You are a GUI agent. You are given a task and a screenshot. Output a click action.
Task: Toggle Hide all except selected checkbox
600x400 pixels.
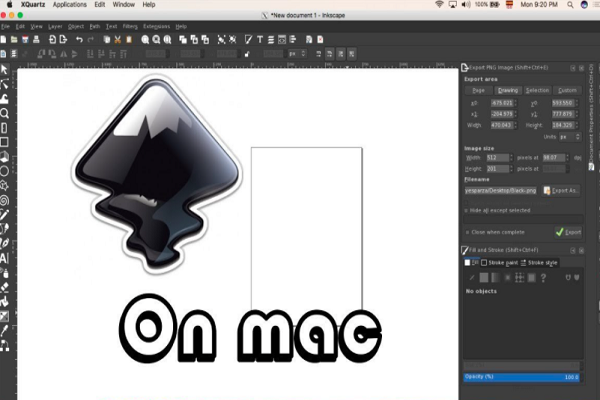pyautogui.click(x=466, y=211)
